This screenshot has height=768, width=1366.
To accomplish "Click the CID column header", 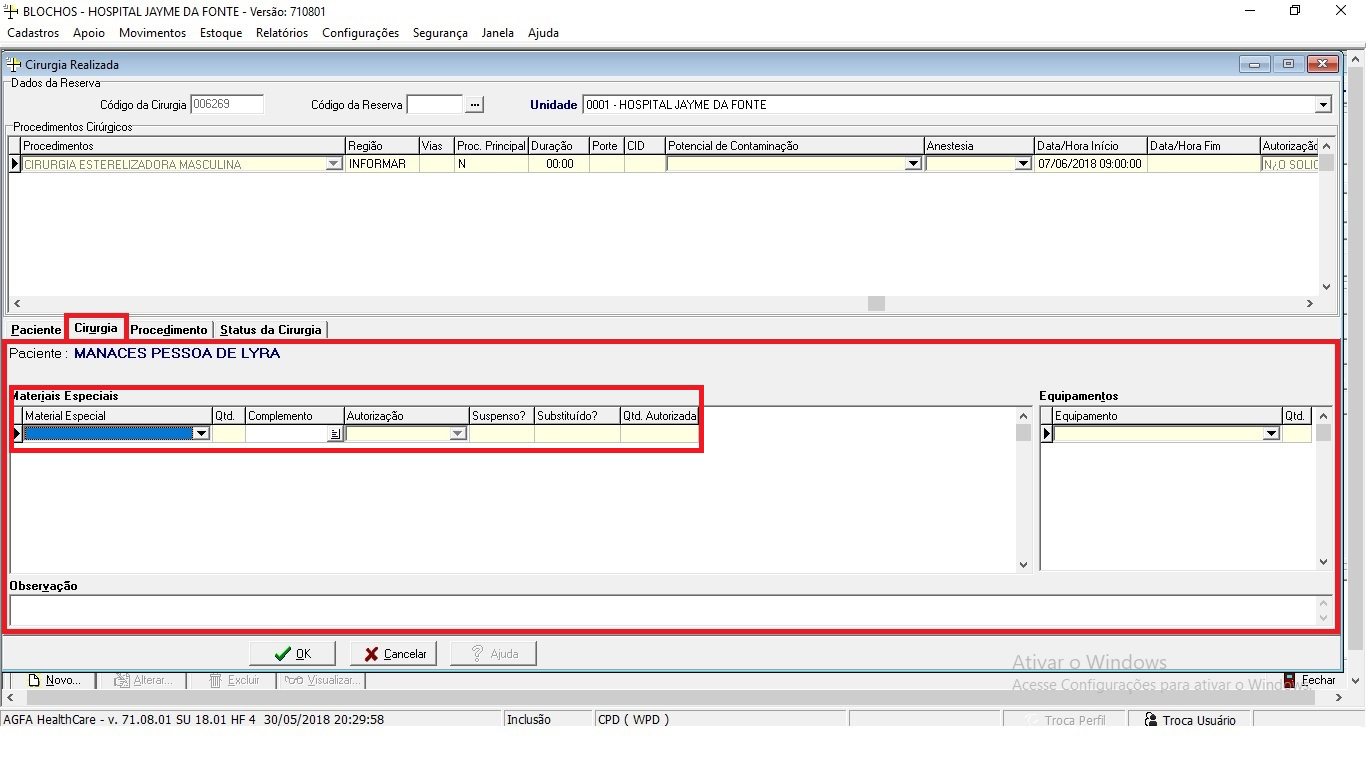I will (644, 146).
